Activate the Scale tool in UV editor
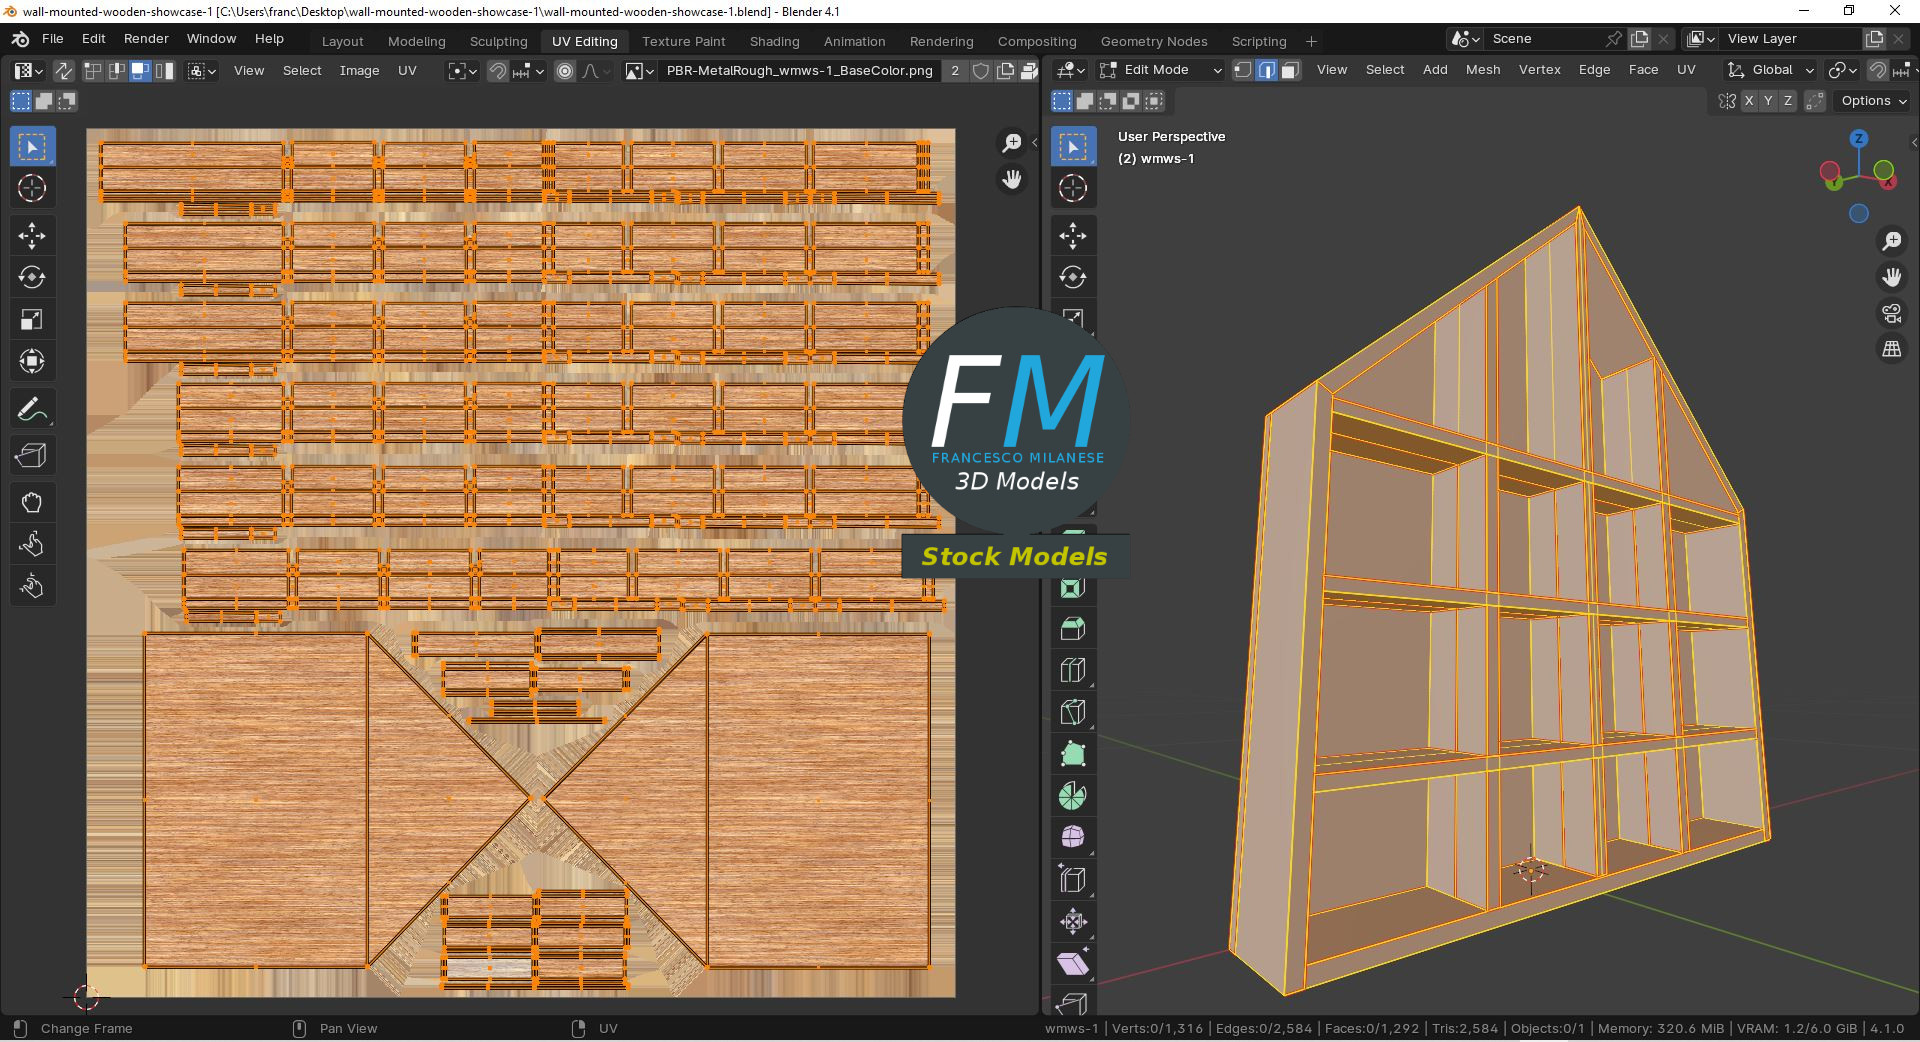 pyautogui.click(x=32, y=320)
